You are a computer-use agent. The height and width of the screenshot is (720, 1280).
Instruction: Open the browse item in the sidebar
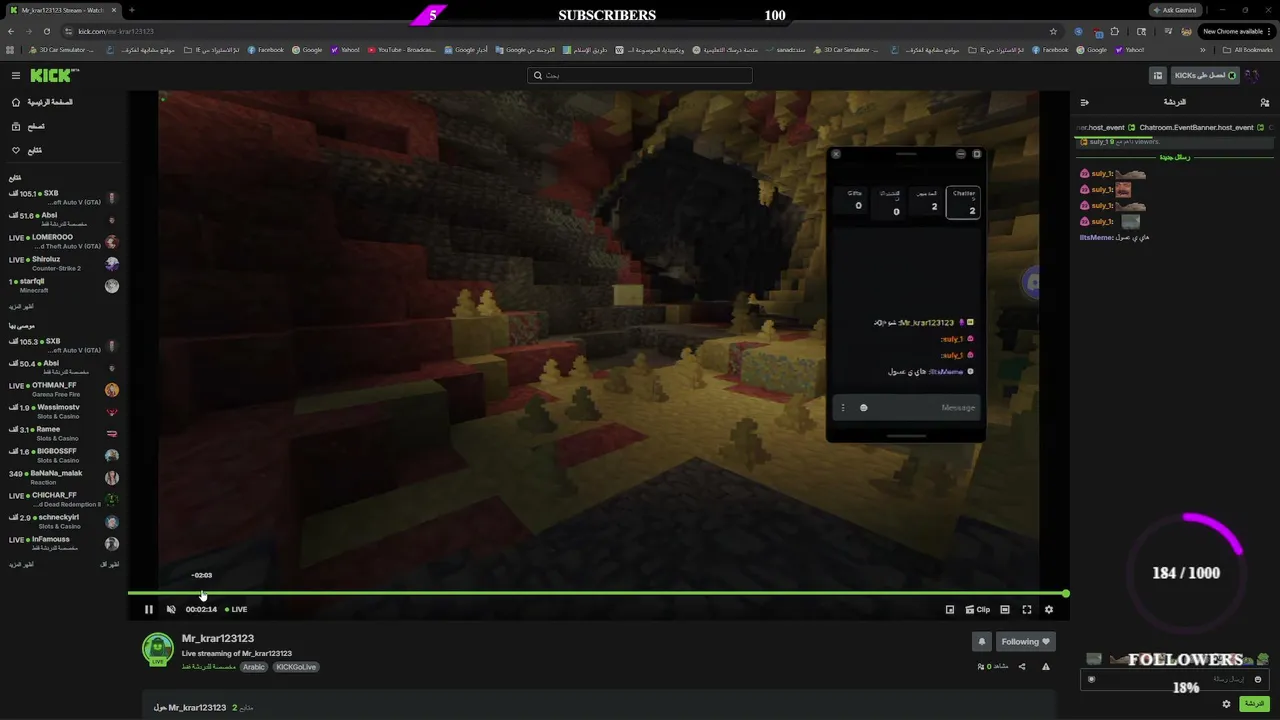pyautogui.click(x=28, y=126)
